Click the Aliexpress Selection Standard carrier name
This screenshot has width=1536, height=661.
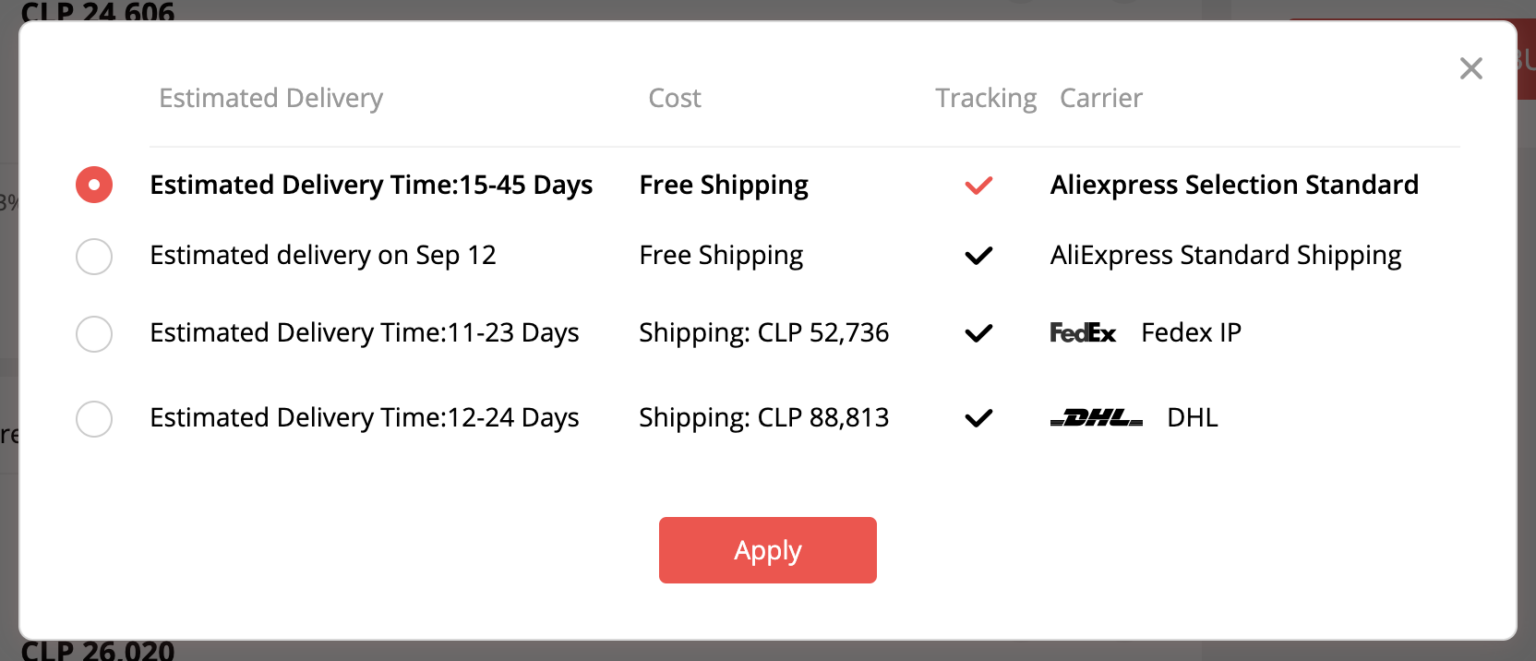point(1234,185)
